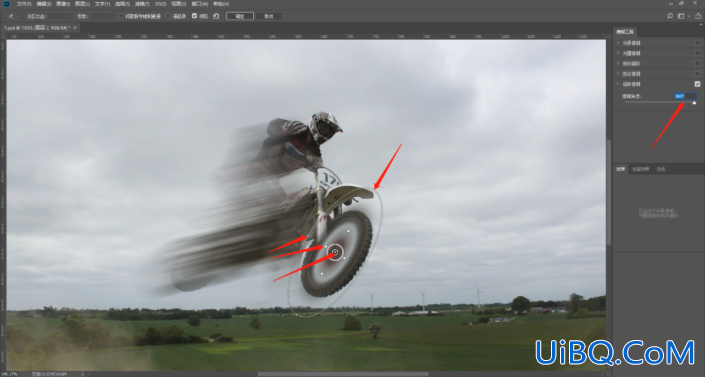Screen dimensions: 705x377
Task: Open the selection bleed dropdown (选区出血)
Action: coord(71,16)
